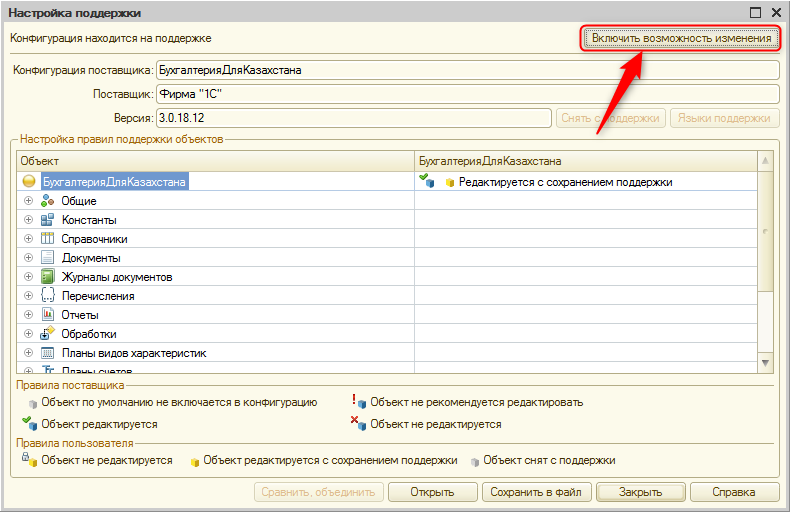Viewport: 790px width, 512px height.
Task: Click the Общие tree node icon
Action: 47,201
